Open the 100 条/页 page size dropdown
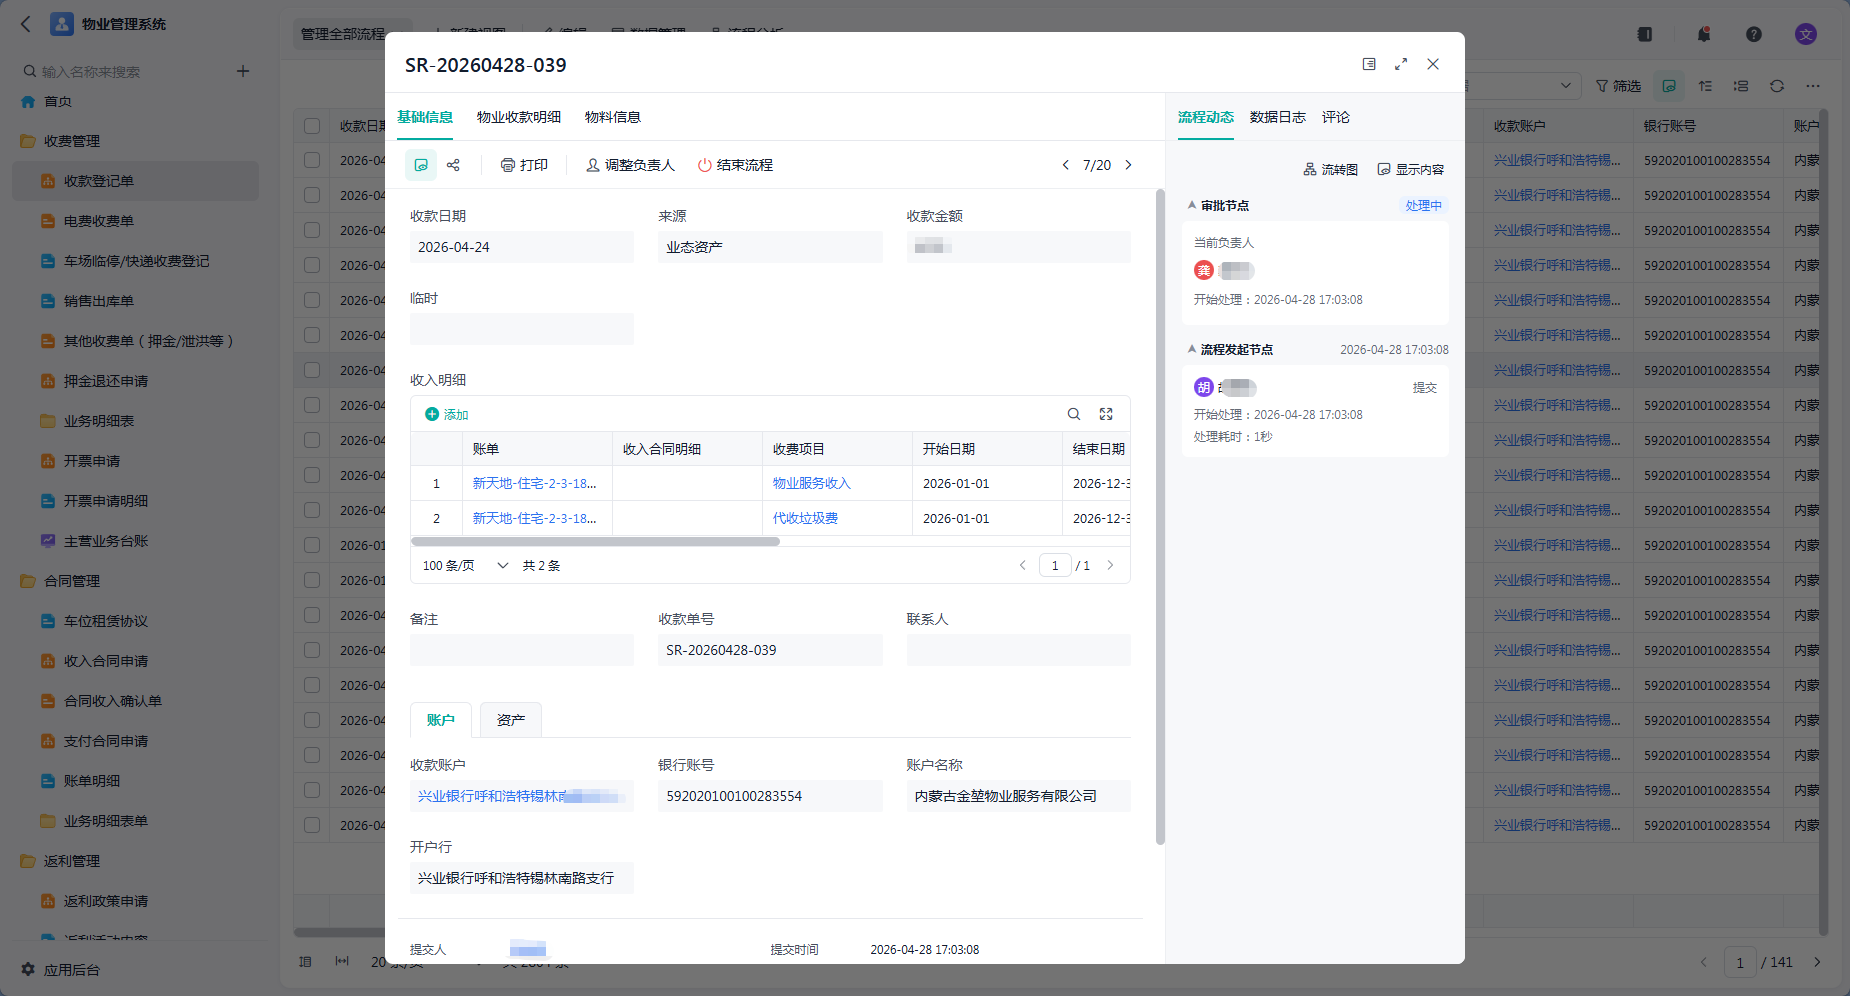This screenshot has width=1850, height=996. pyautogui.click(x=466, y=566)
